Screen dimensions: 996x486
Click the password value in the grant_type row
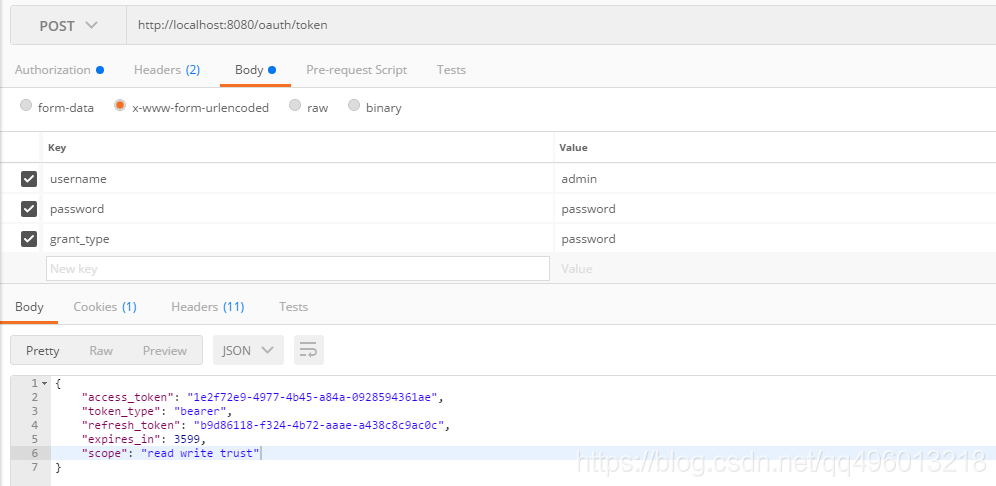pyautogui.click(x=775, y=238)
